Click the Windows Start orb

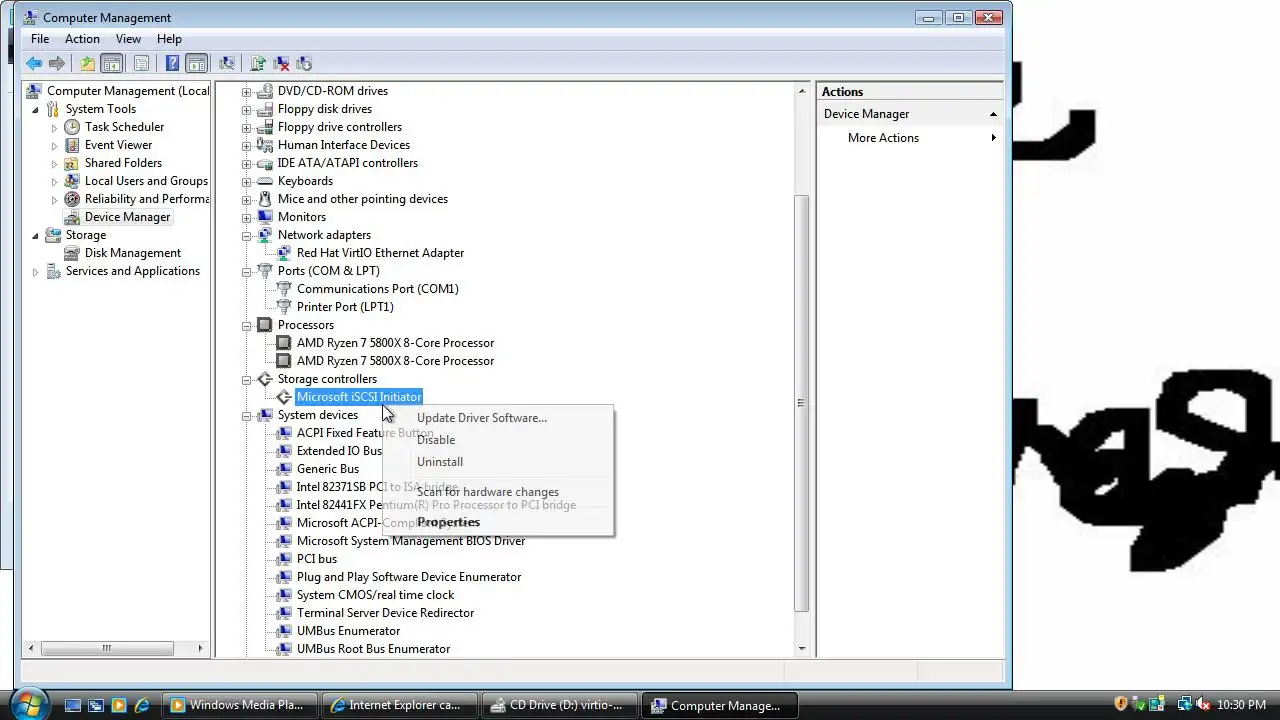[31, 703]
